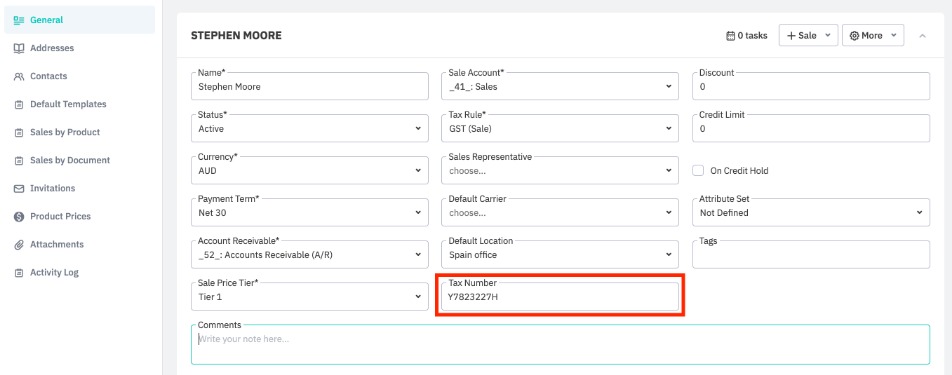Click the Product Prices dollar icon
This screenshot has width=952, height=375.
(x=19, y=217)
